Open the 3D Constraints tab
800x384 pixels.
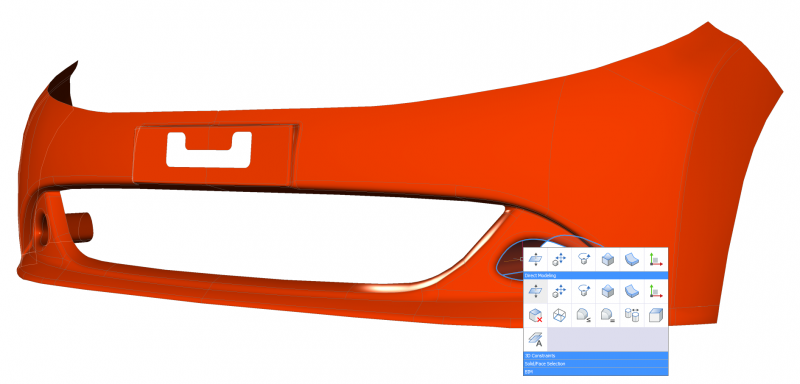pos(595,355)
